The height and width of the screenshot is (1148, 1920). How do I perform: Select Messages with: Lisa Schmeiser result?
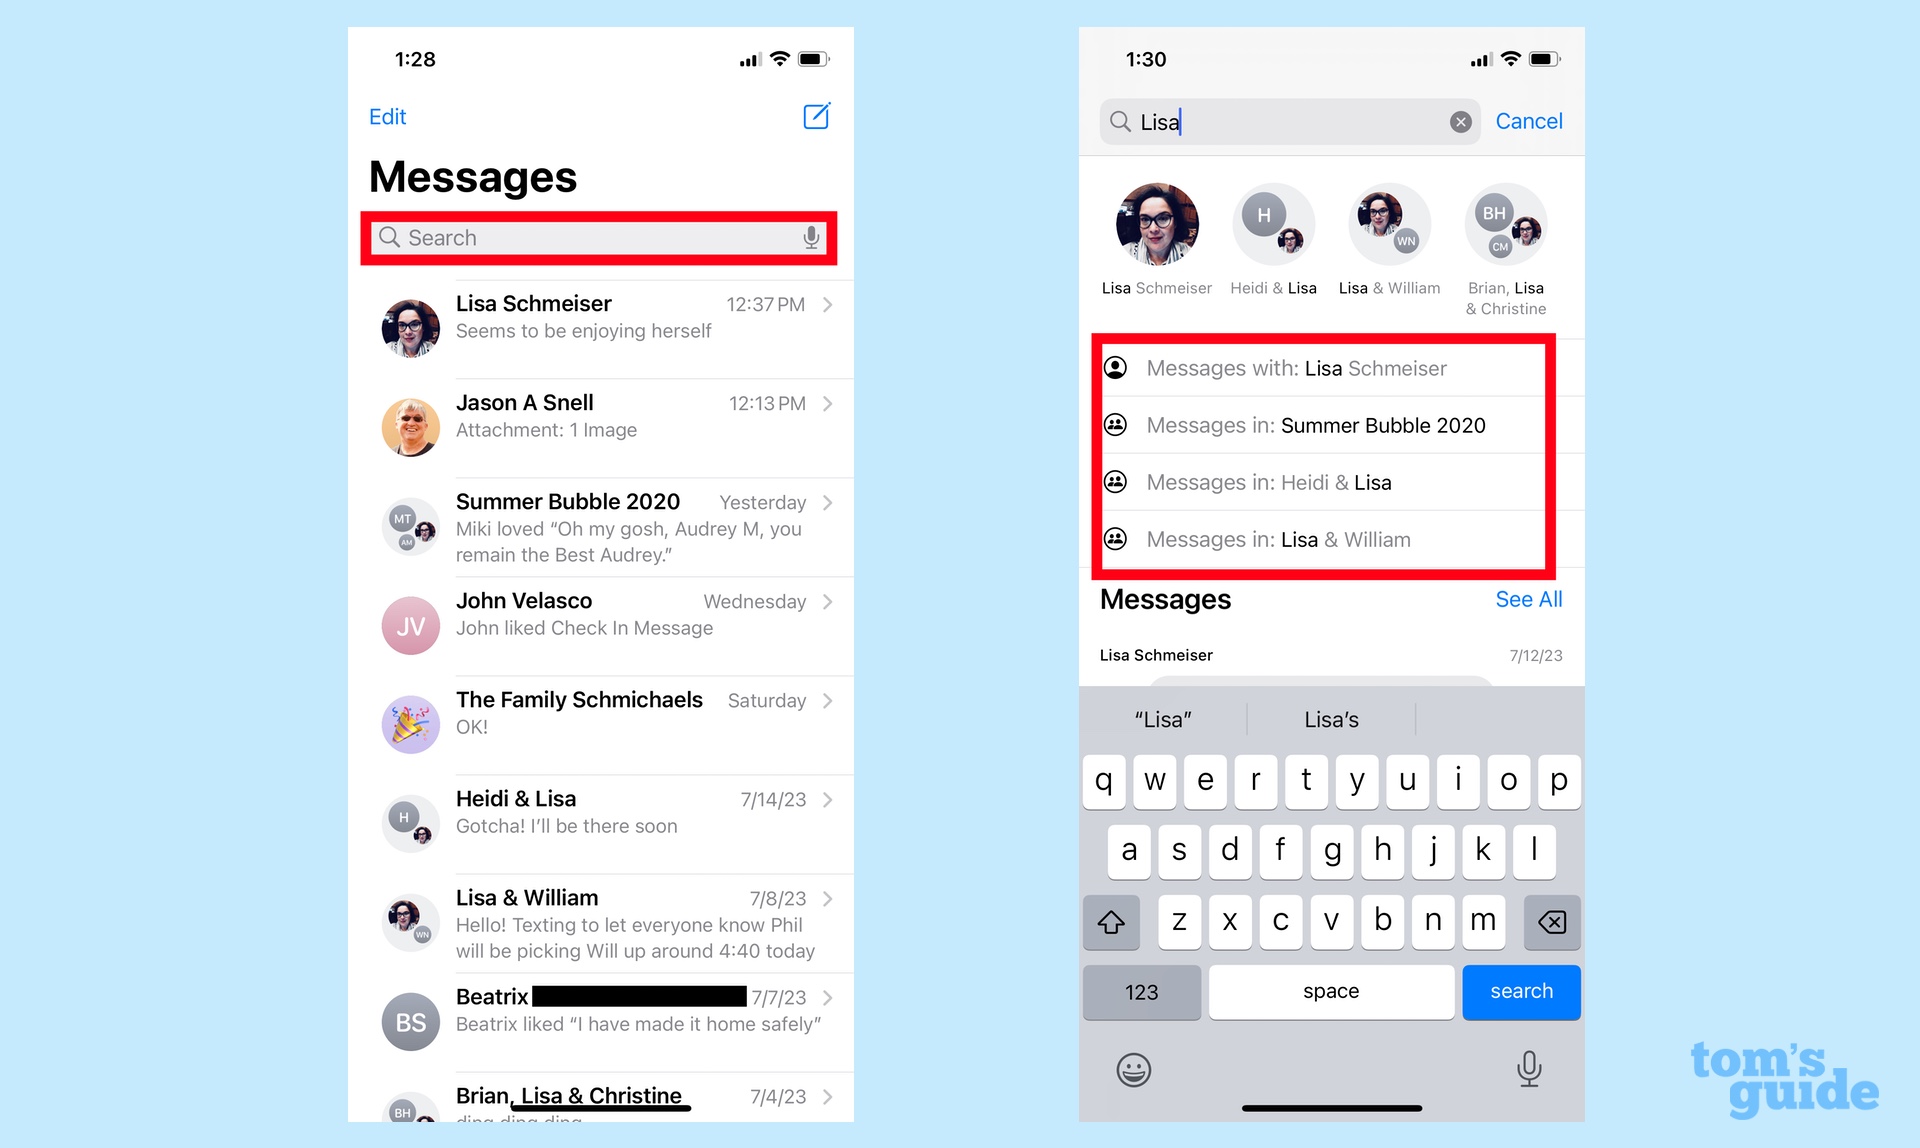tap(1332, 369)
